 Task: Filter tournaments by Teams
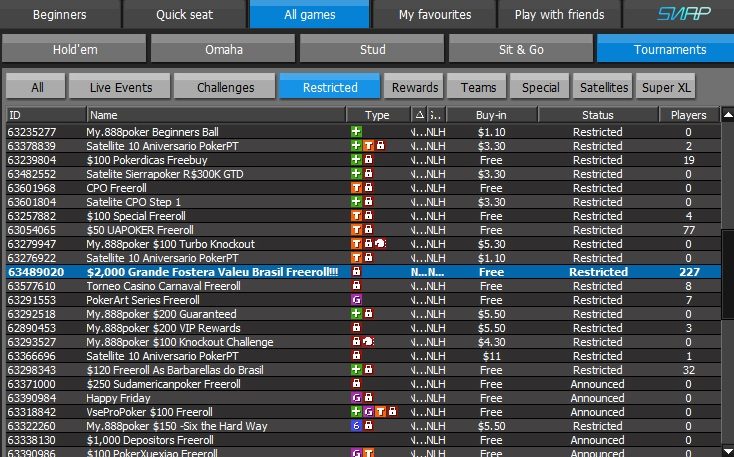click(477, 87)
